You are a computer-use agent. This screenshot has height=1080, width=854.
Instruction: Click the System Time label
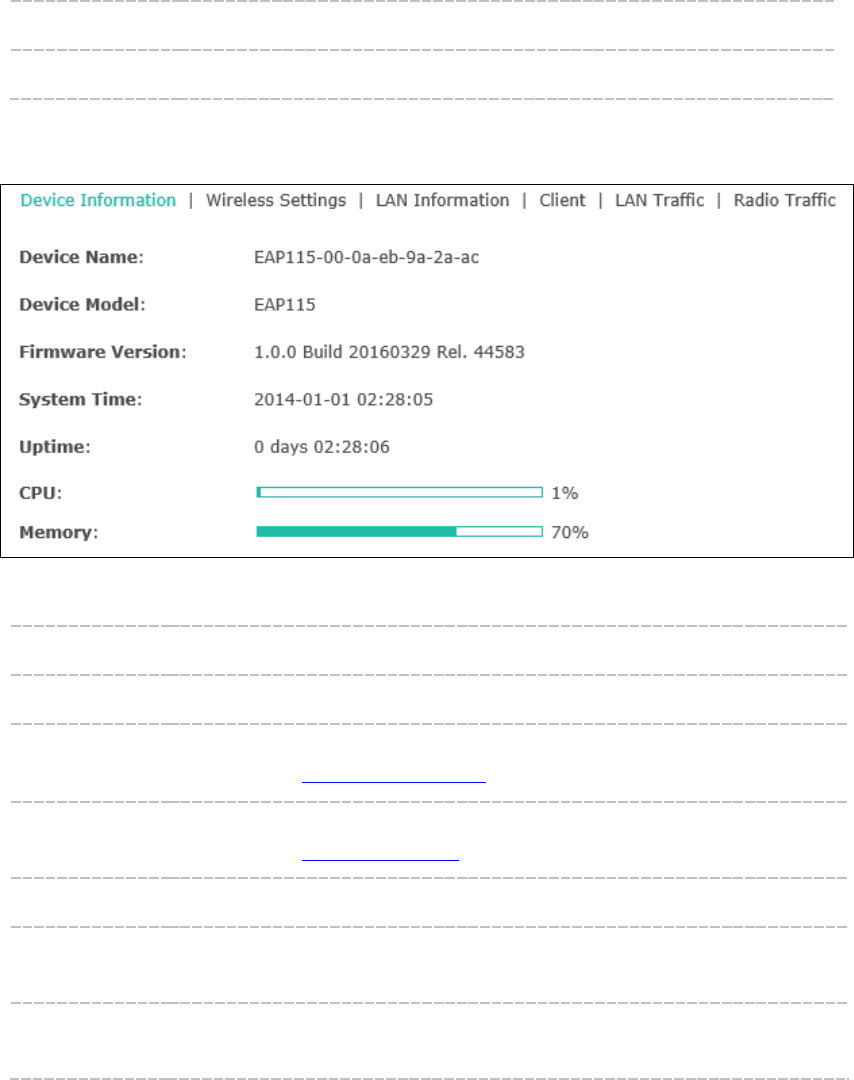[81, 399]
